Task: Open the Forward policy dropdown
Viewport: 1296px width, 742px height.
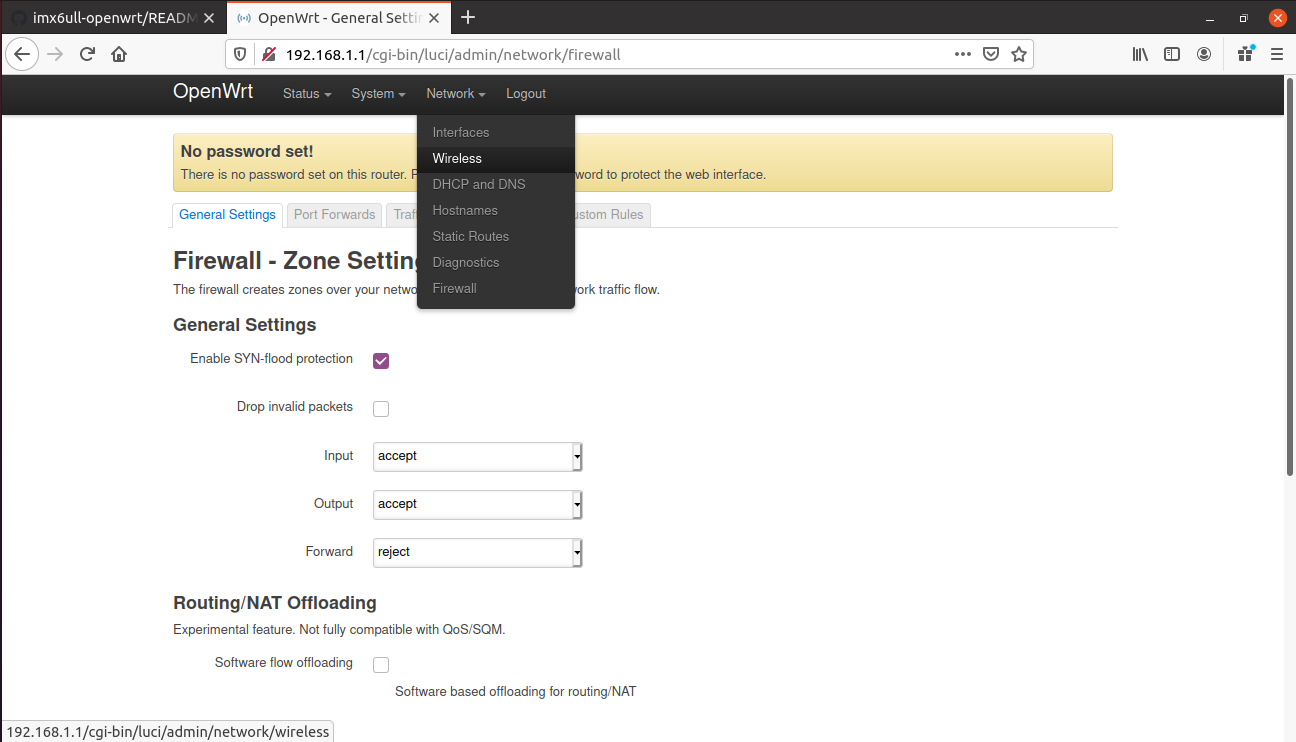Action: pyautogui.click(x=477, y=552)
